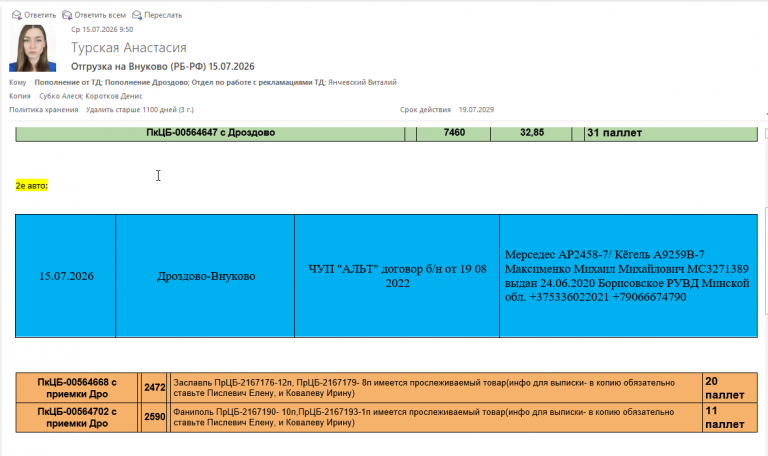
Task: Click driver info cell Мерседес АР2458-7
Action: click(628, 276)
